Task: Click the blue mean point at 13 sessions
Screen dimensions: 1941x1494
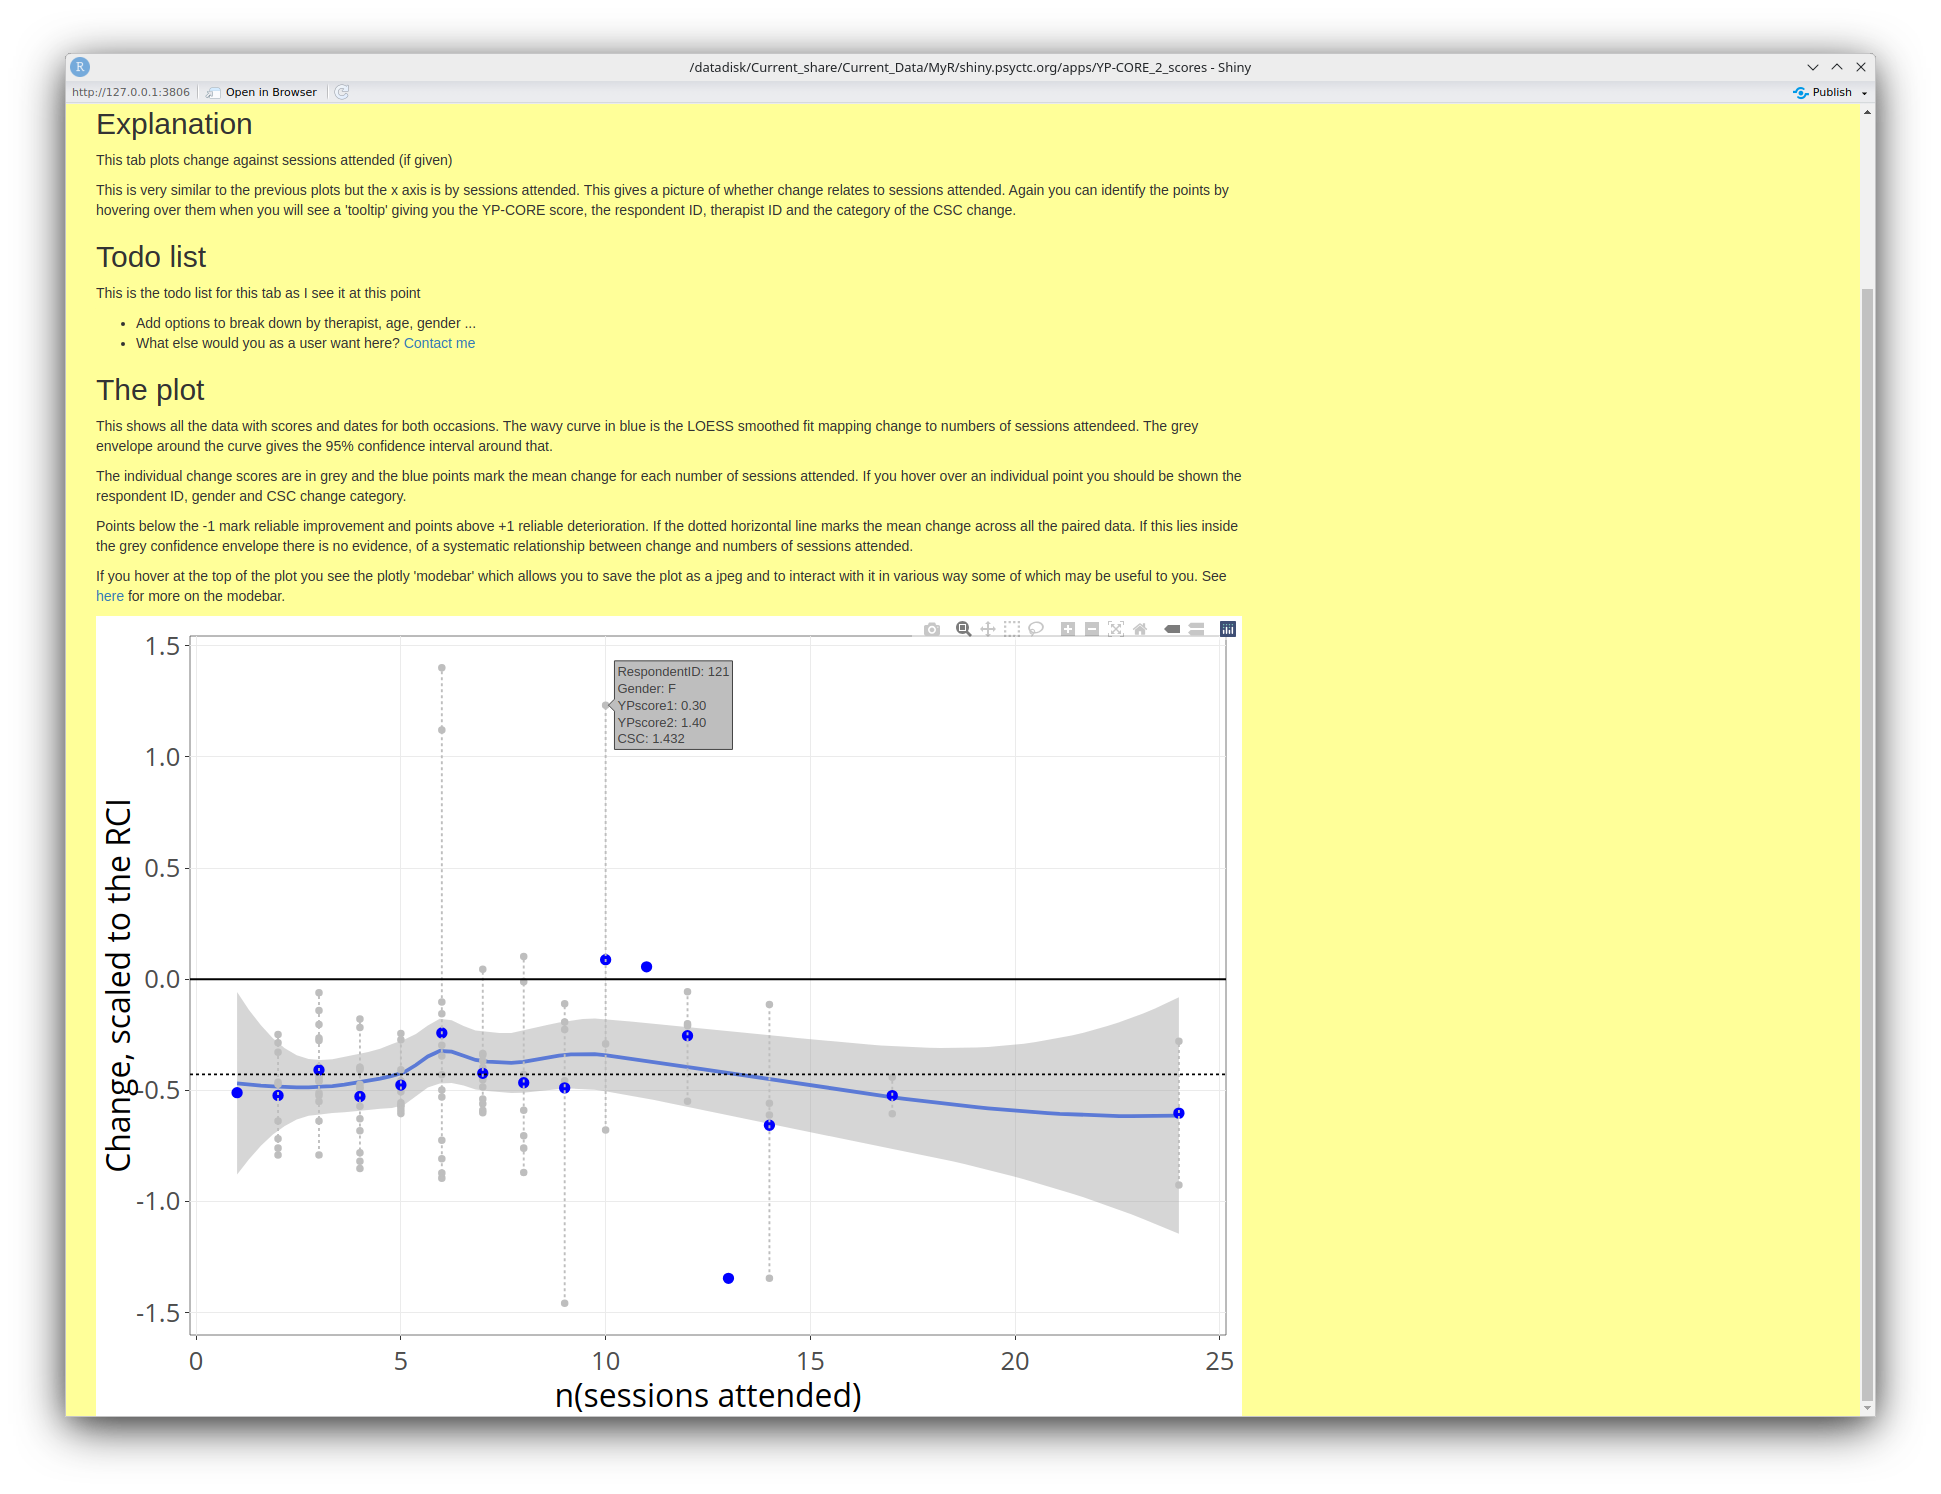Action: pos(728,1279)
